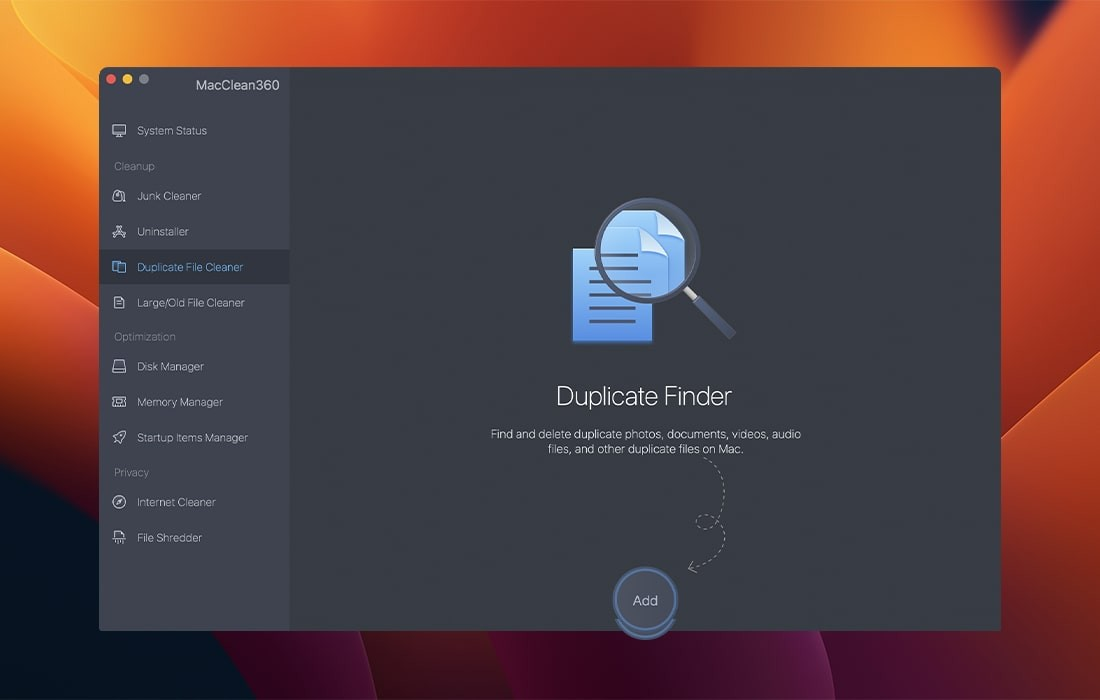1100x700 pixels.
Task: Click the duplicate files description text
Action: 645,442
